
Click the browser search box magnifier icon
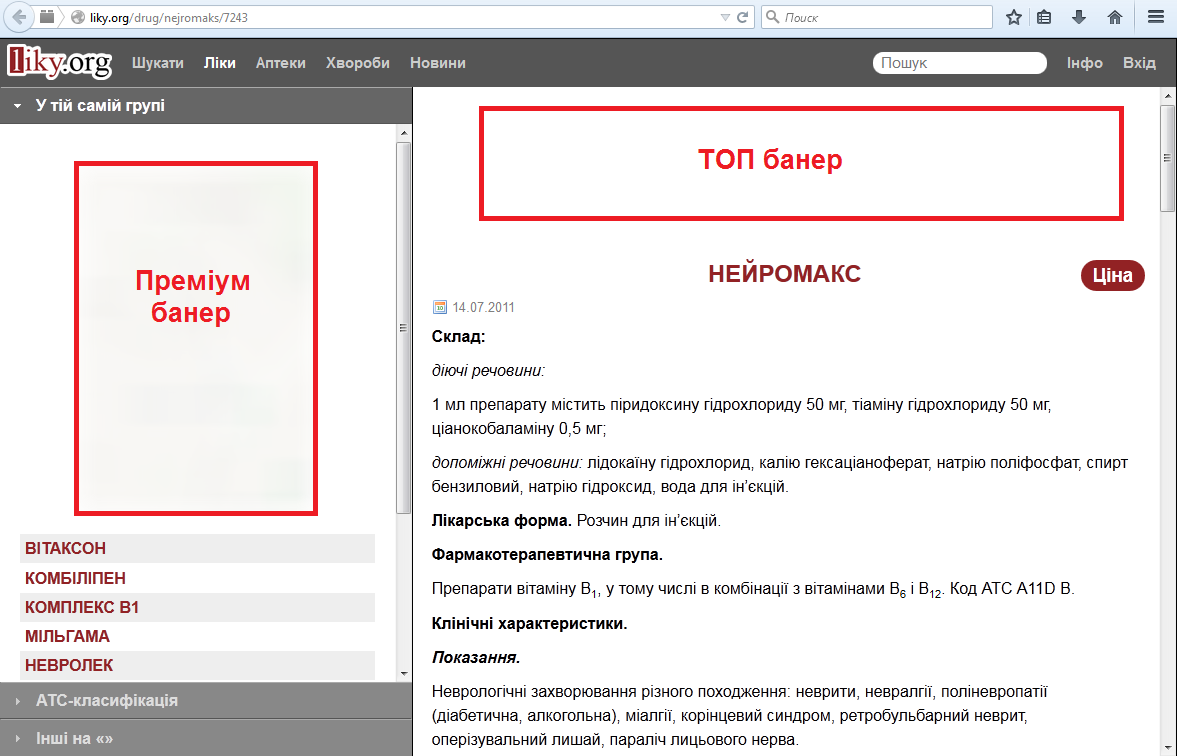click(x=772, y=17)
